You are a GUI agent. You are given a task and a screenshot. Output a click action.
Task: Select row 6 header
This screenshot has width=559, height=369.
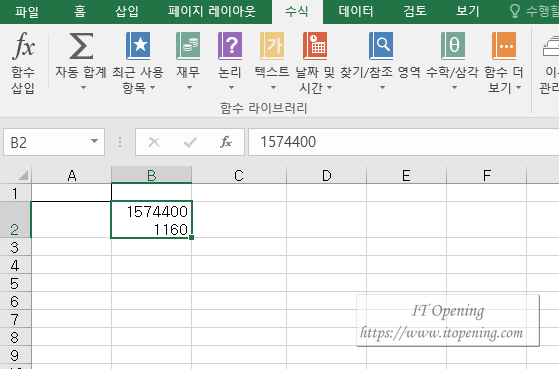pos(15,301)
